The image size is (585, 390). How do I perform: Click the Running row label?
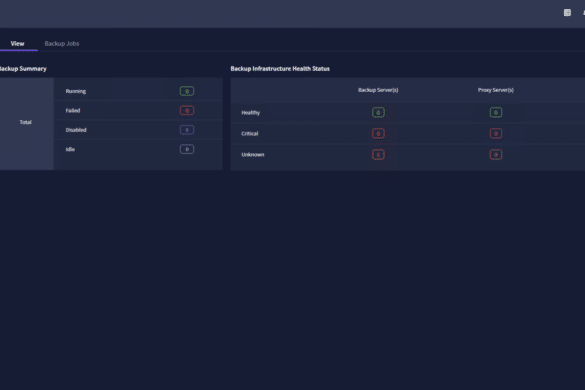[x=76, y=91]
